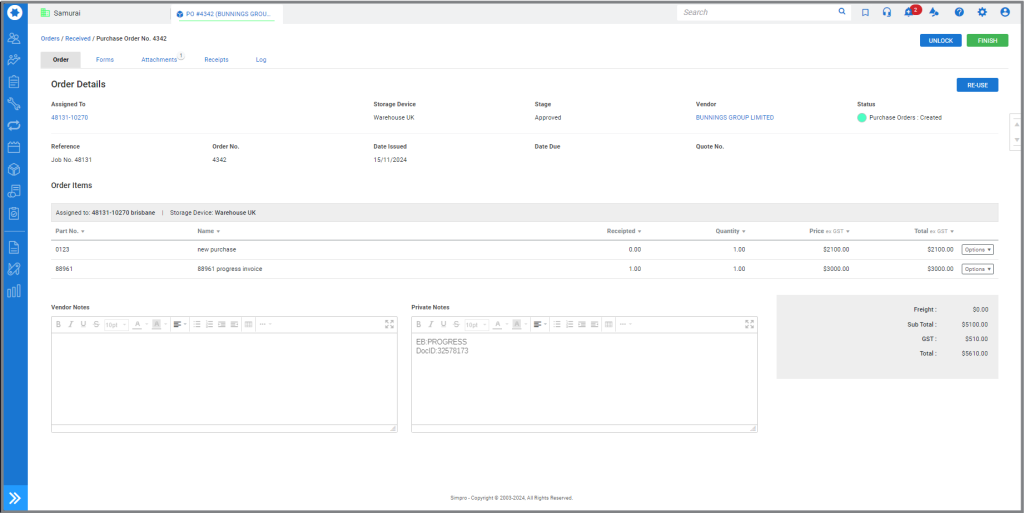Screen dimensions: 1024x513
Task: Open the Invoices icon in sidebar
Action: click(14, 191)
